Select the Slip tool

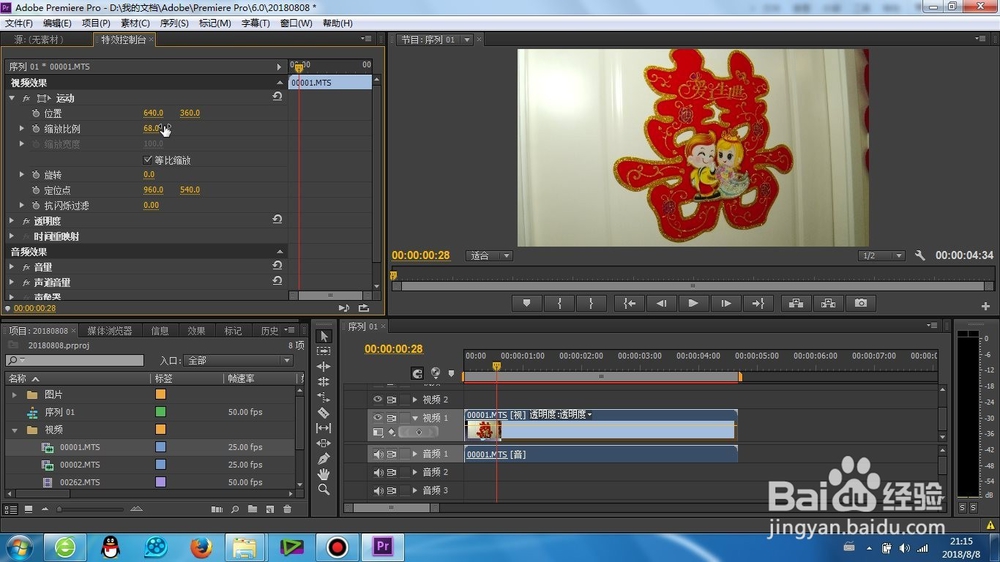(x=323, y=428)
